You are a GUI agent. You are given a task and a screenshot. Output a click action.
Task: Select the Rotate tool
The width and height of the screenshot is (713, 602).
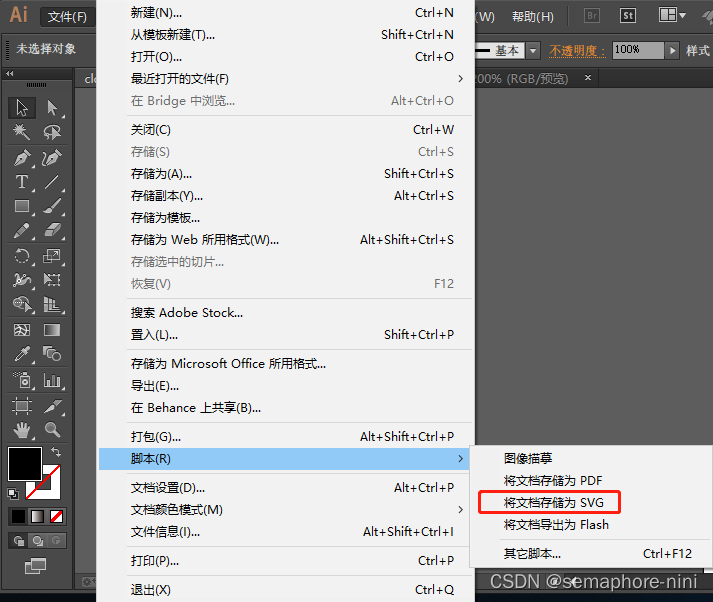tap(22, 256)
